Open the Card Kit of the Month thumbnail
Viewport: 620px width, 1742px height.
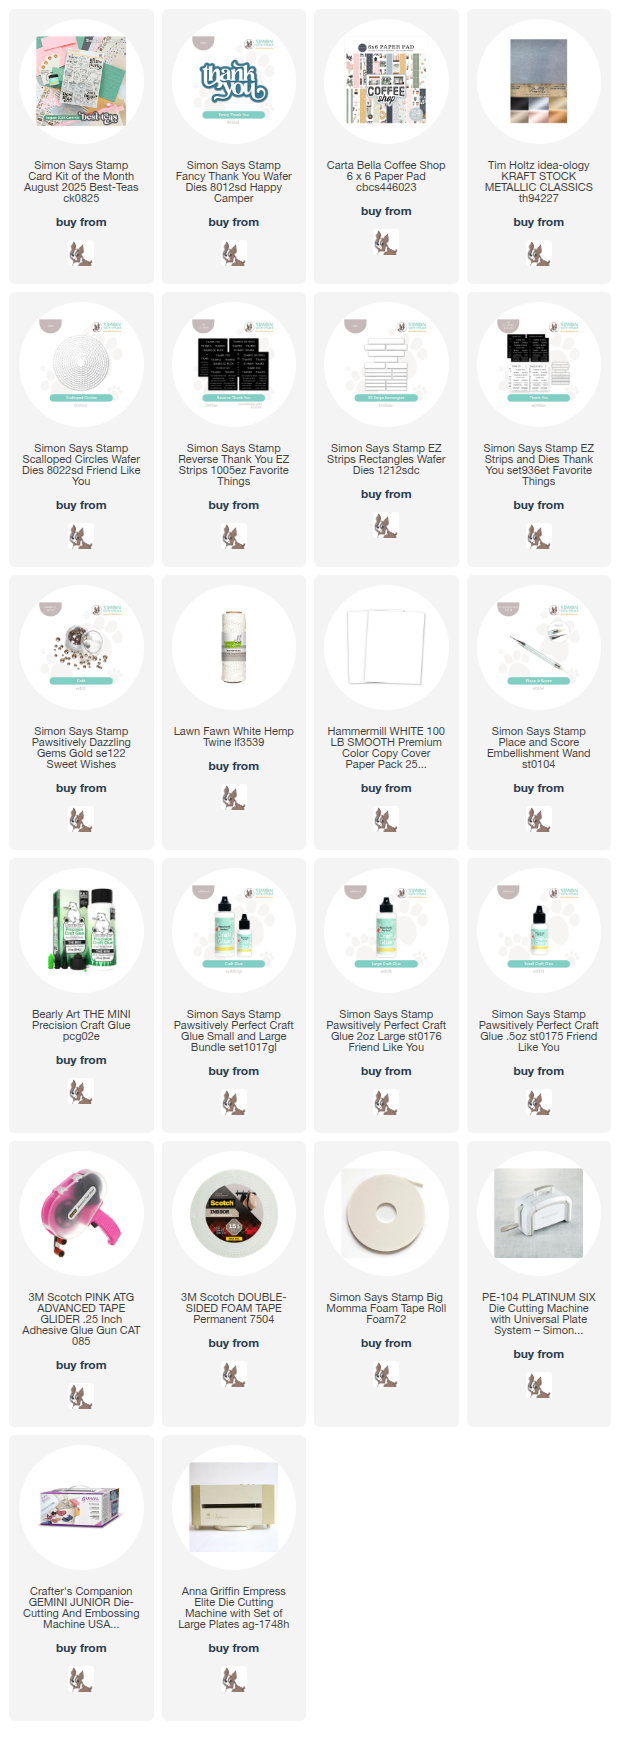[81, 82]
